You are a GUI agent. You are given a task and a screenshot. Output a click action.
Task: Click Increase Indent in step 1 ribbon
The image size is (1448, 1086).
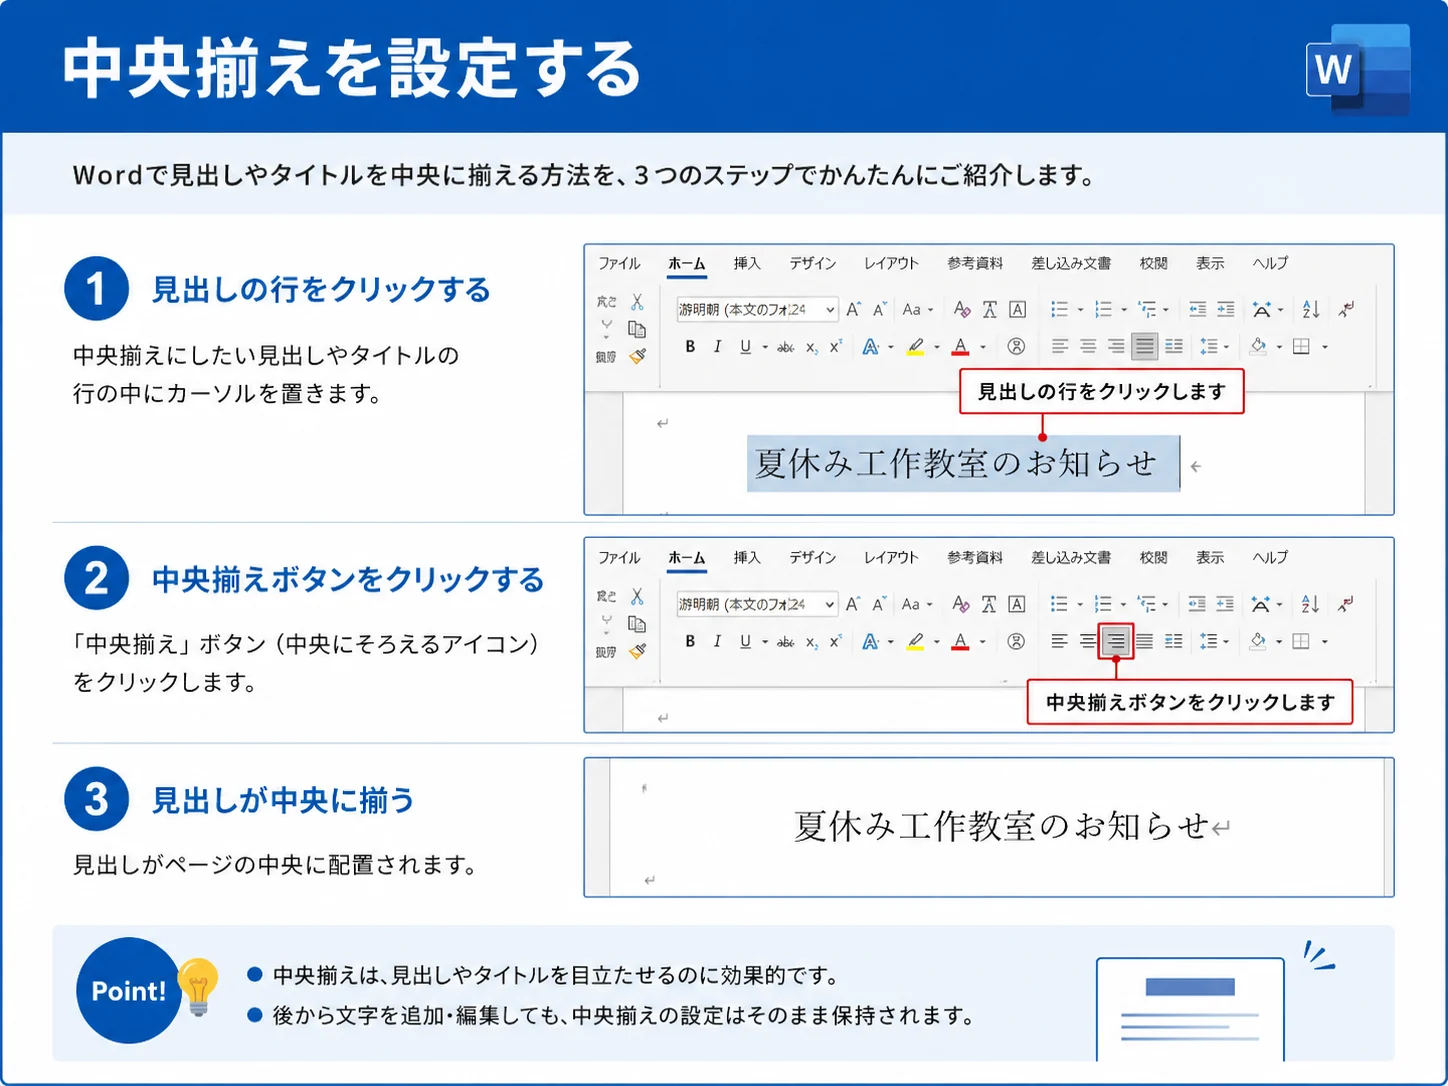(1225, 310)
